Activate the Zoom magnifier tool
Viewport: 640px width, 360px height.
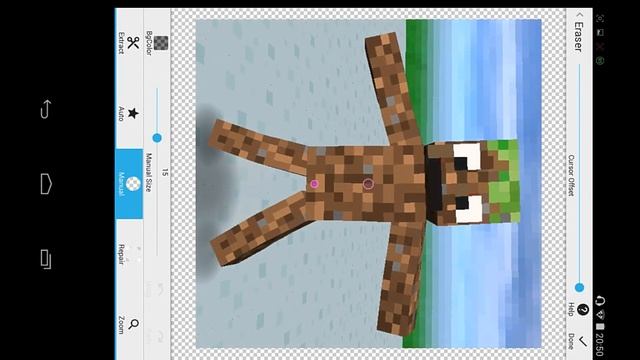click(129, 324)
